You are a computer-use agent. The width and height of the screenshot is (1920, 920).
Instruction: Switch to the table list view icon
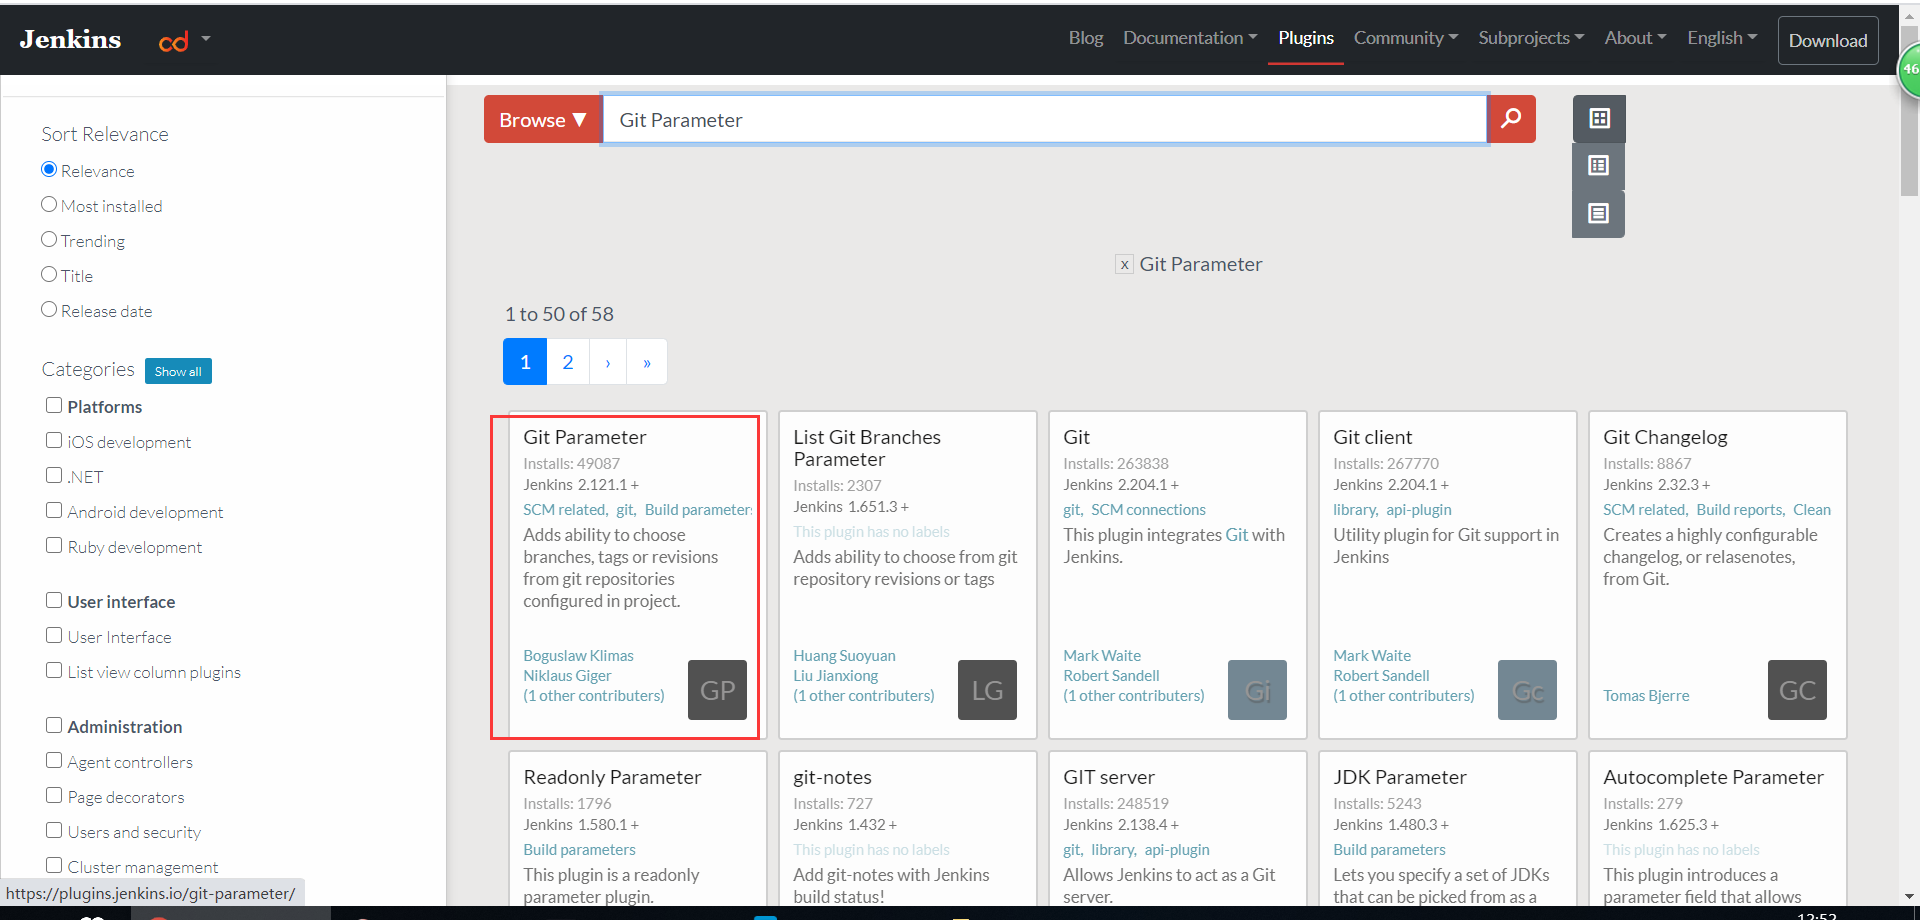point(1599,166)
